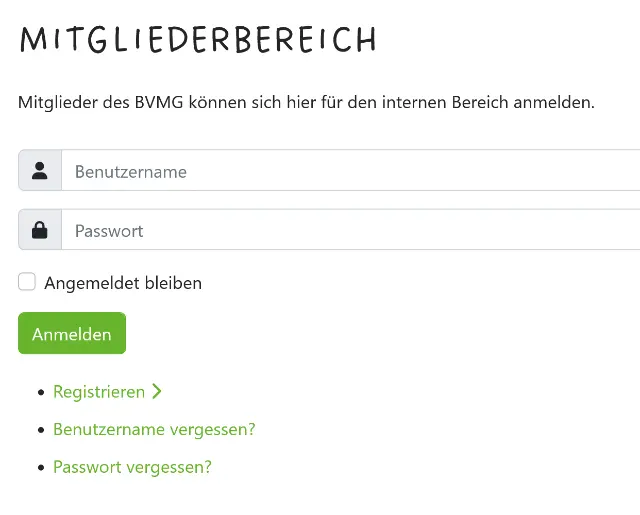Open the Benutzername vergessen? link
The width and height of the screenshot is (640, 515).
(x=154, y=429)
